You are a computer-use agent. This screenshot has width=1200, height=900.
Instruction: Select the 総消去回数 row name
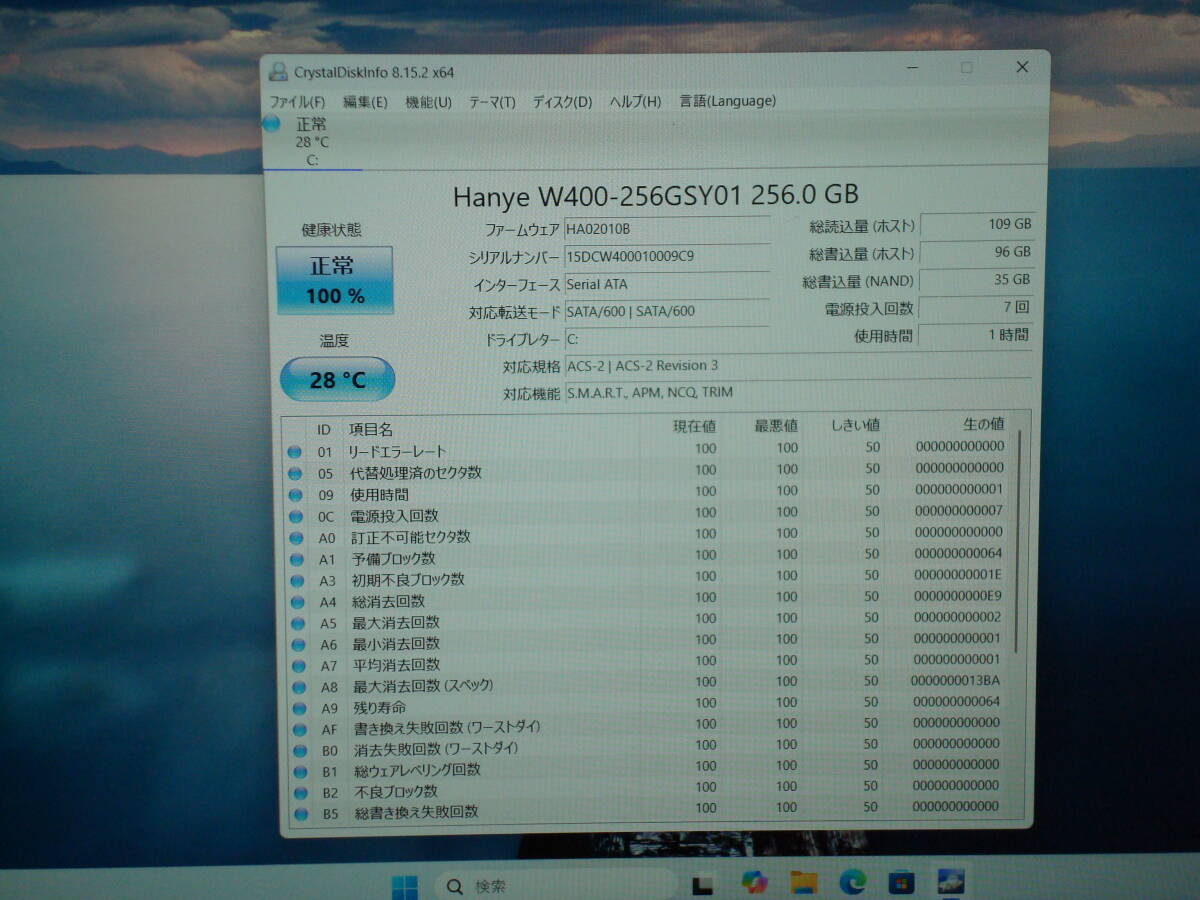click(388, 601)
